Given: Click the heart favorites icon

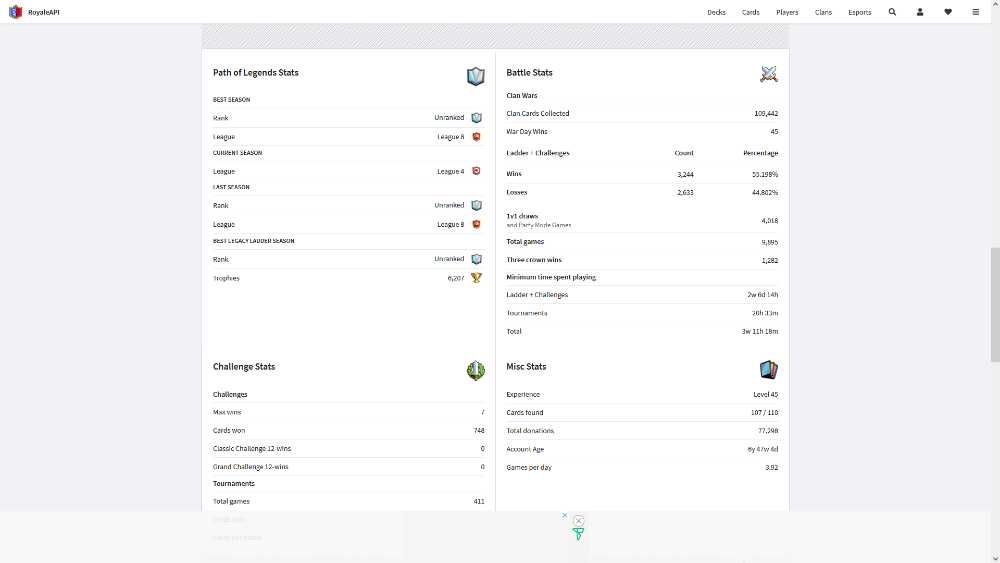Looking at the screenshot, I should click(948, 11).
